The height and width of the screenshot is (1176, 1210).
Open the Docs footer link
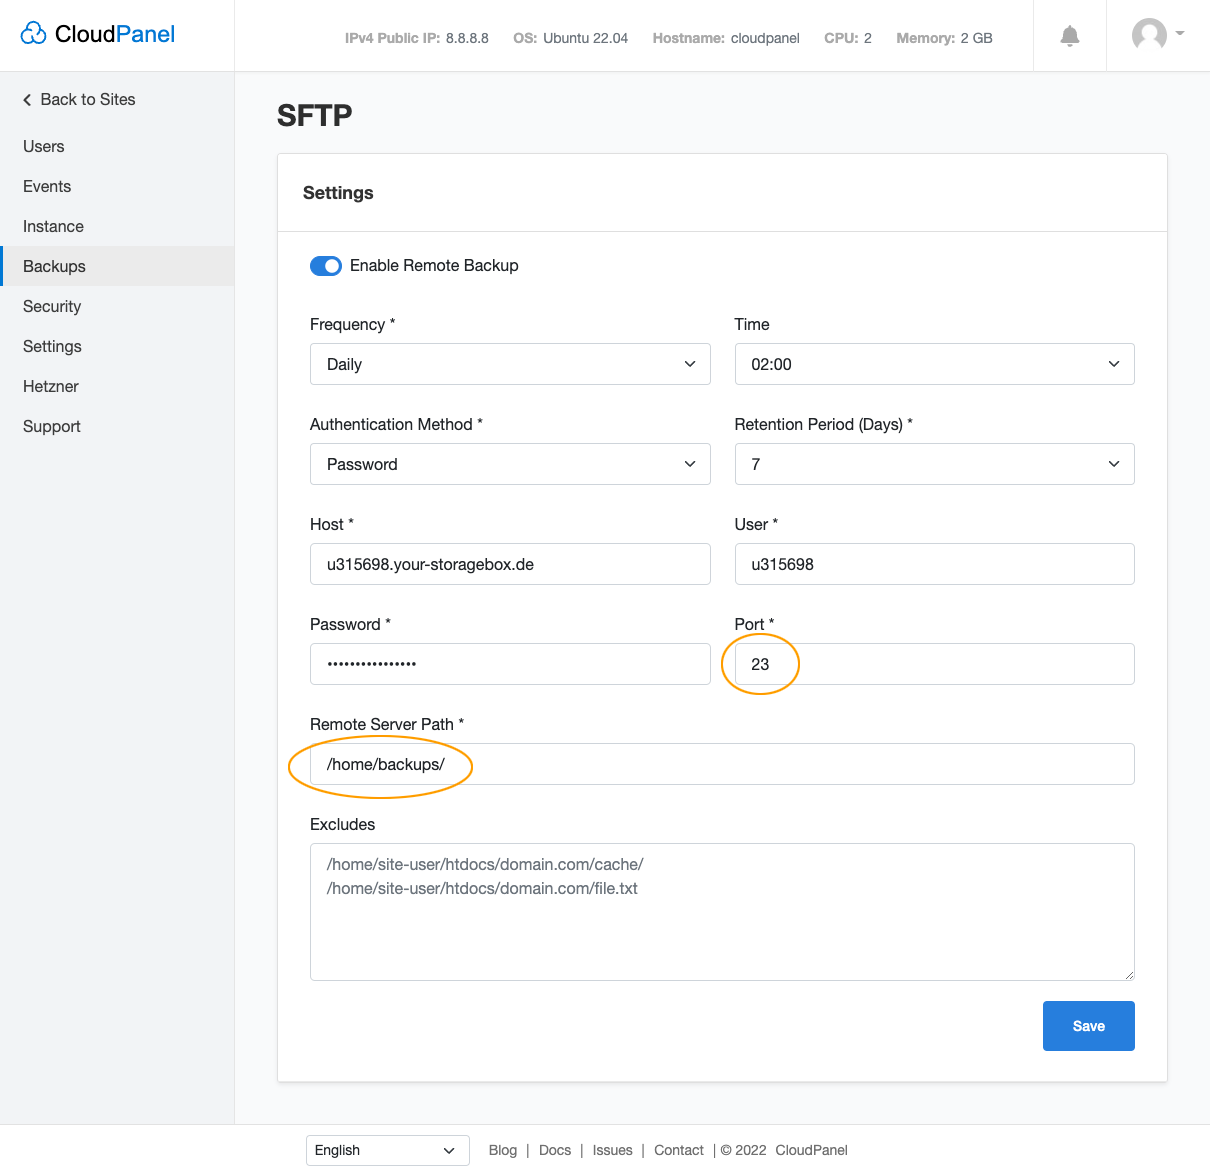coord(555,1150)
